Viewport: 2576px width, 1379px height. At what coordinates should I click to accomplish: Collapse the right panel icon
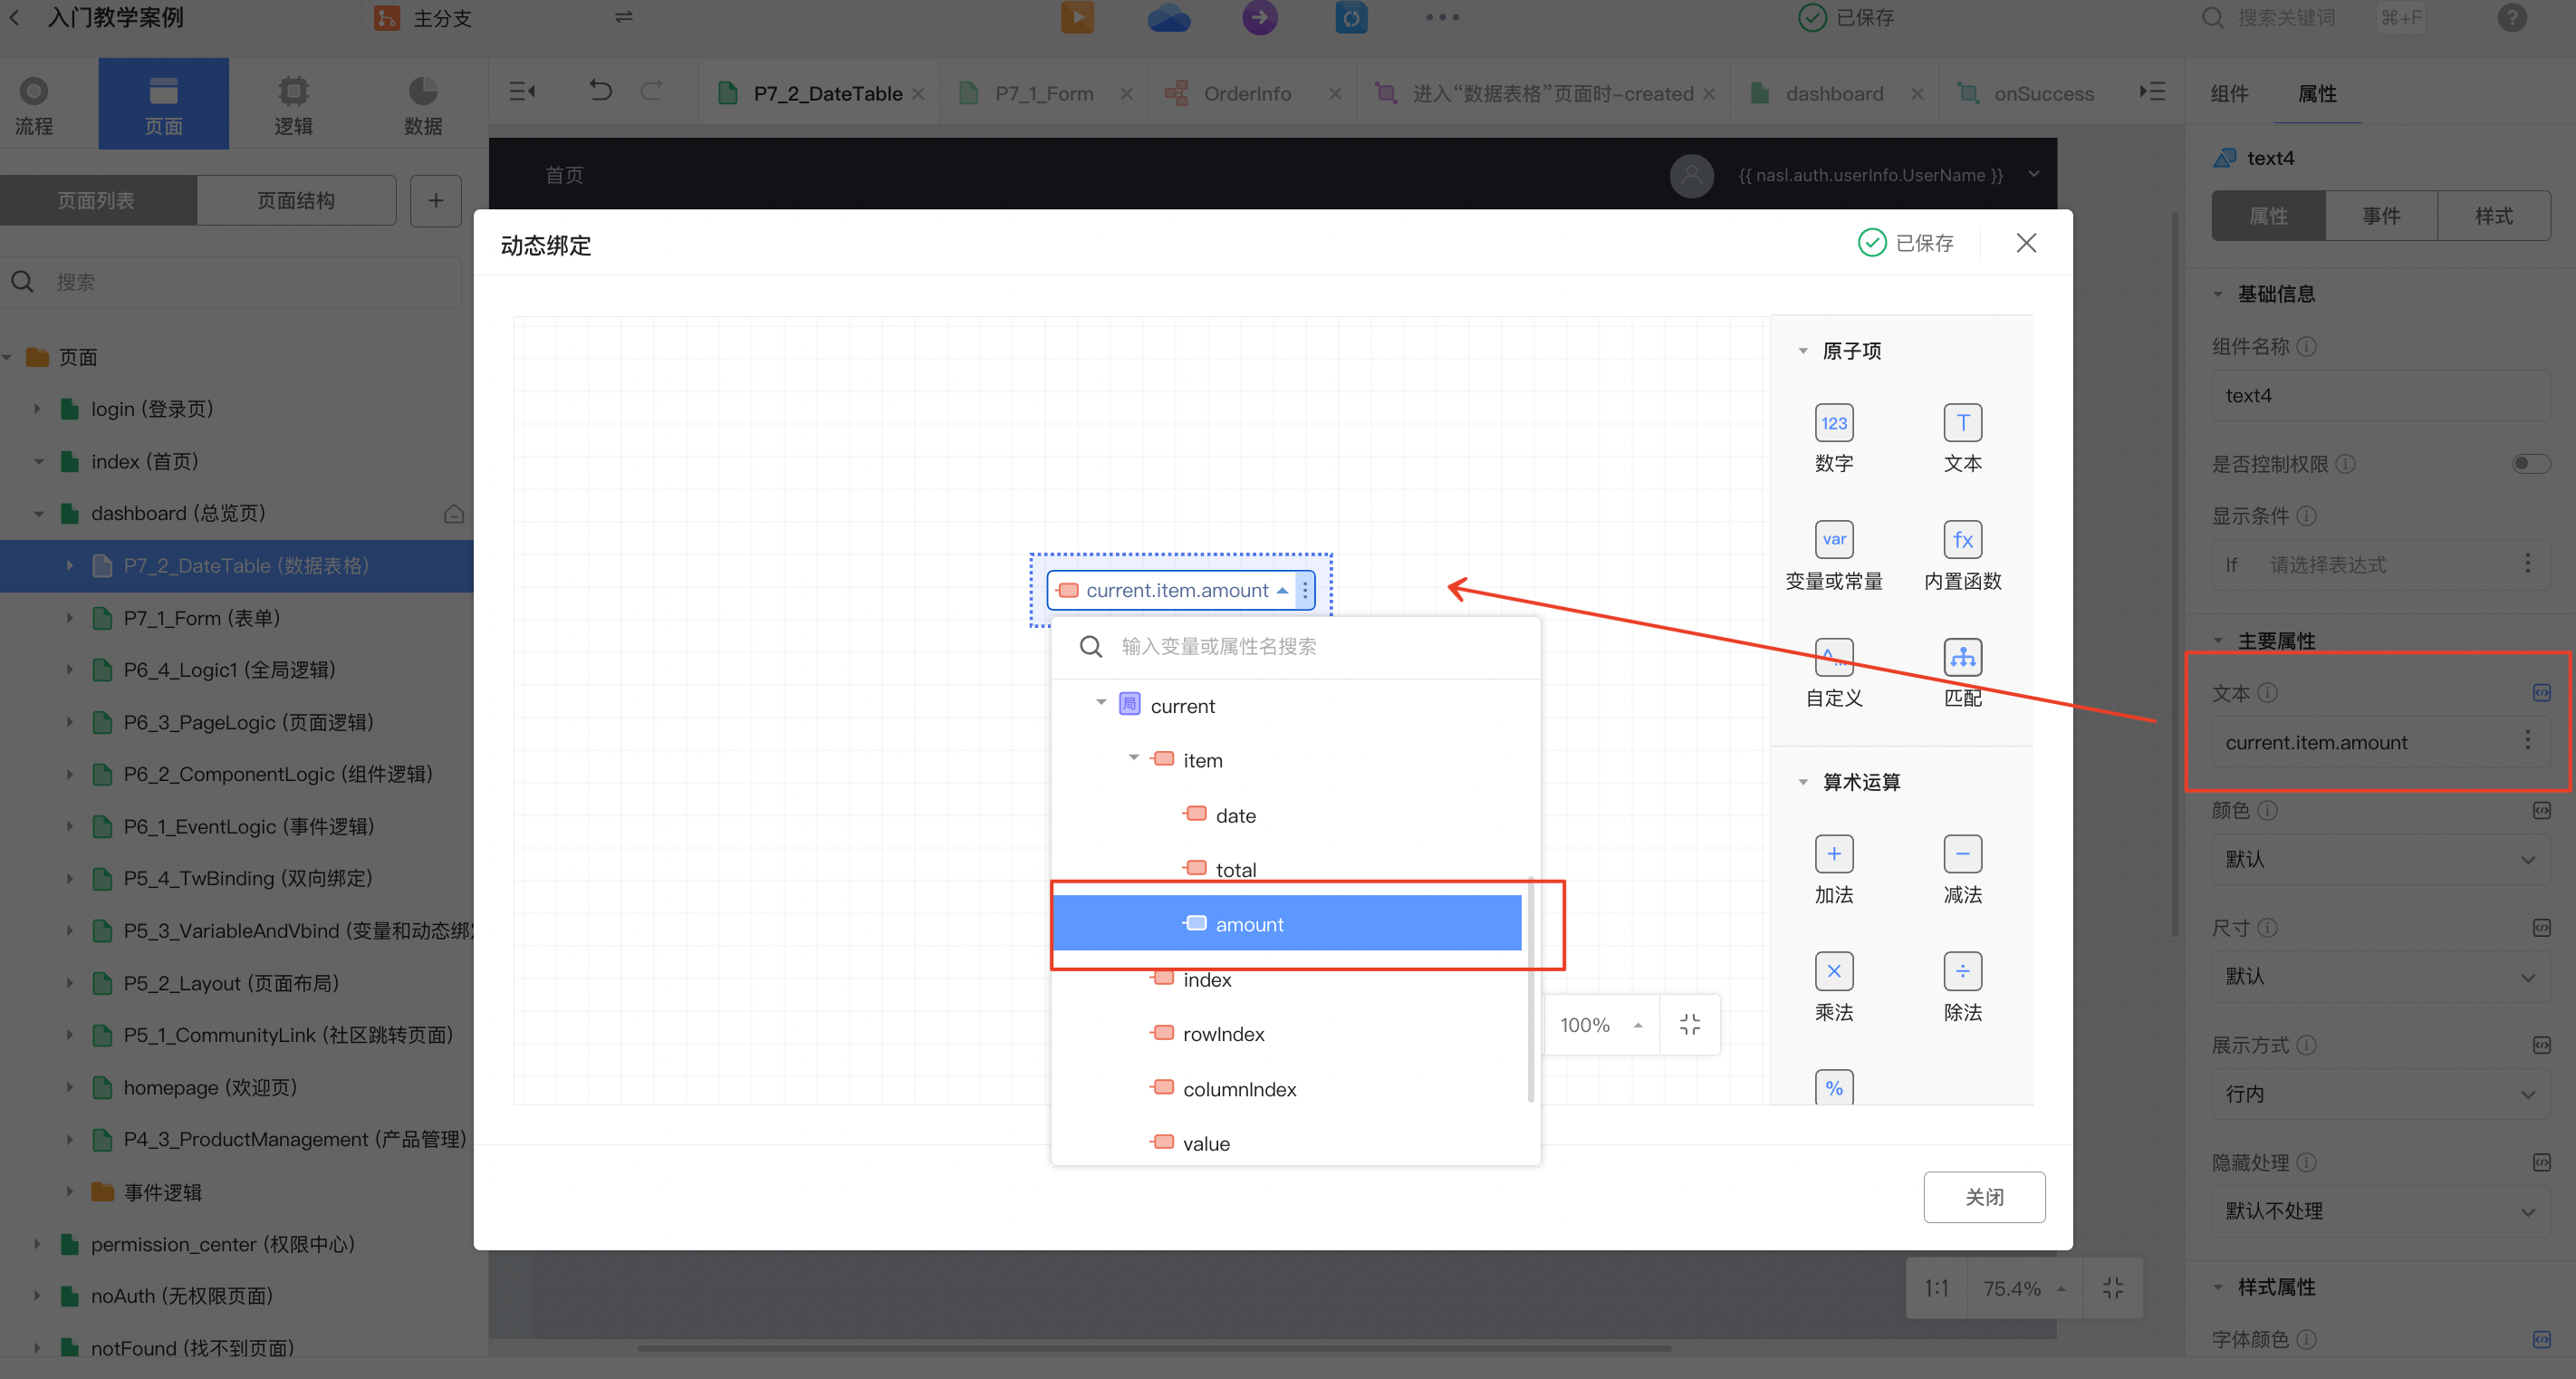tap(2152, 92)
